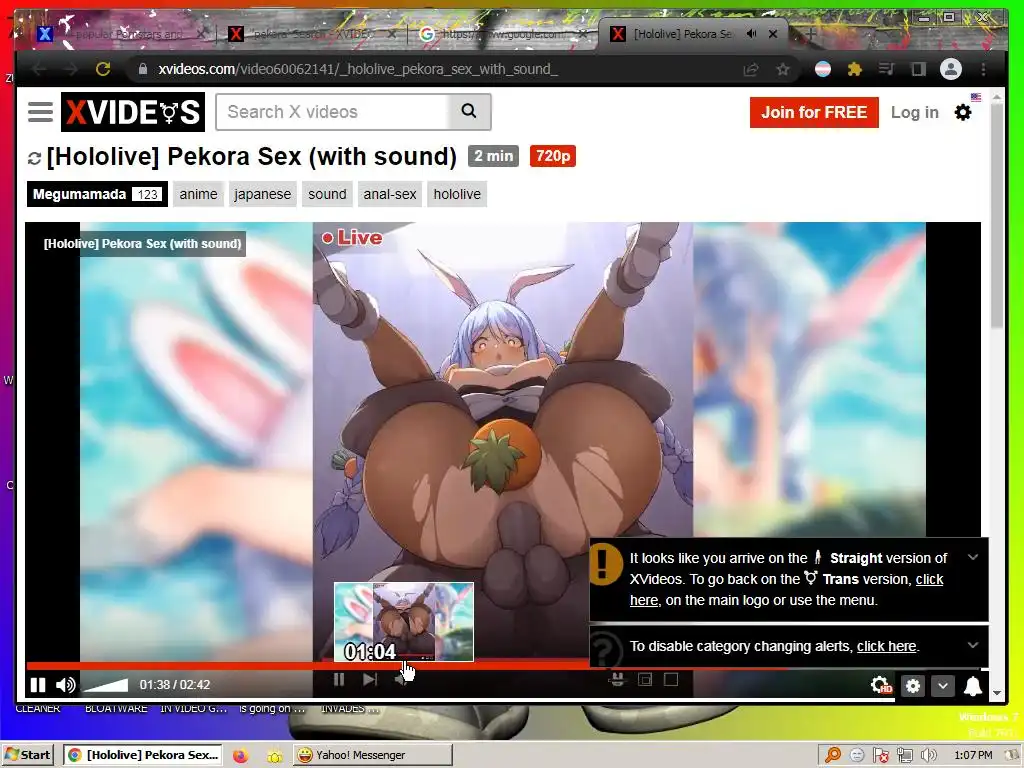Close the Google tab
Viewport: 1024px width, 768px height.
point(583,34)
